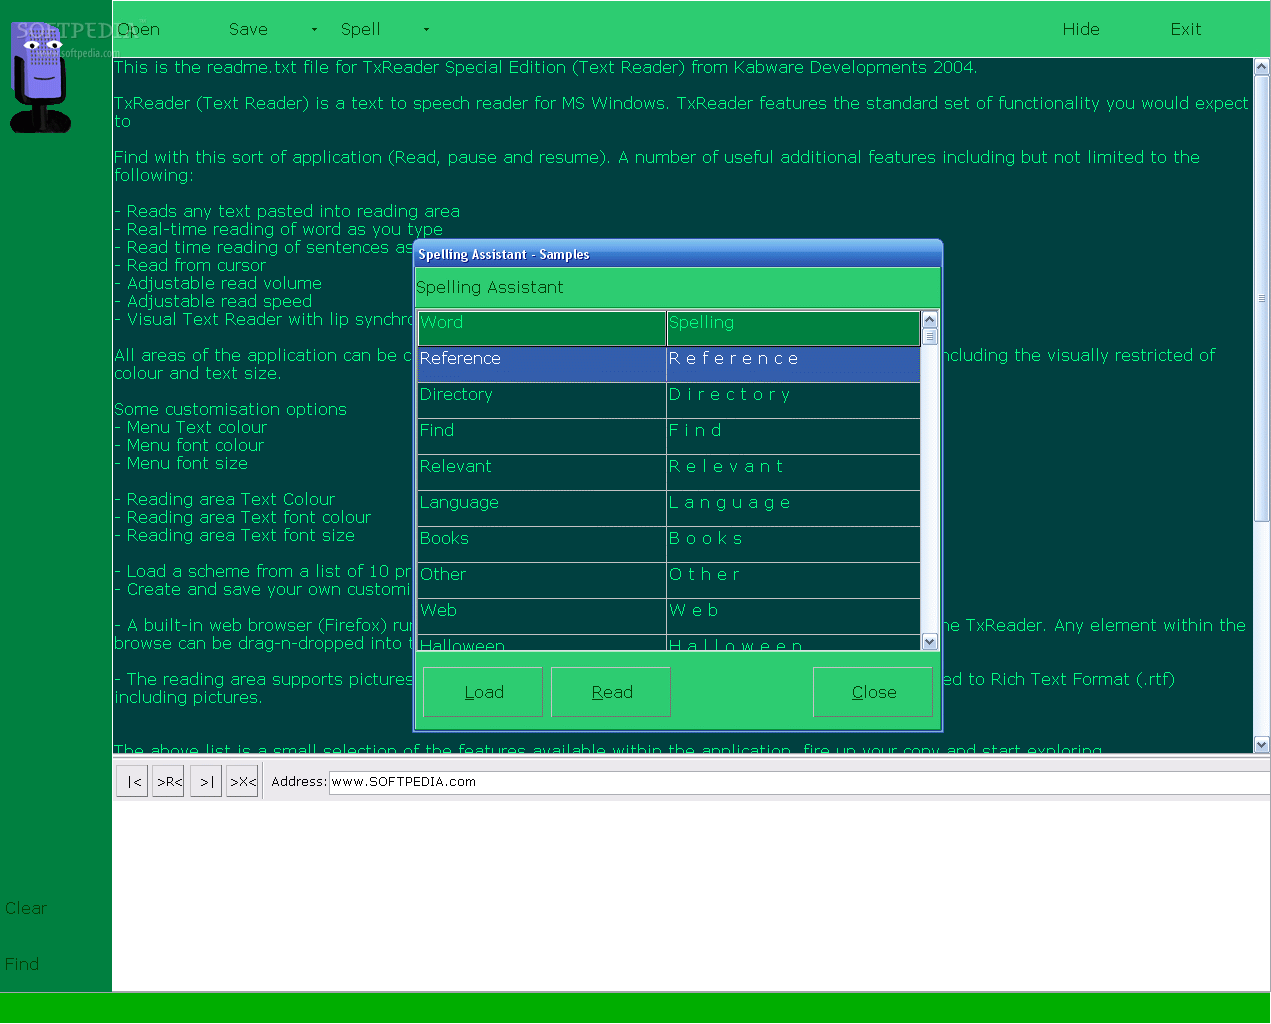
Task: Click the spelled-out 'R e l e v a n t' cell
Action: click(x=793, y=472)
